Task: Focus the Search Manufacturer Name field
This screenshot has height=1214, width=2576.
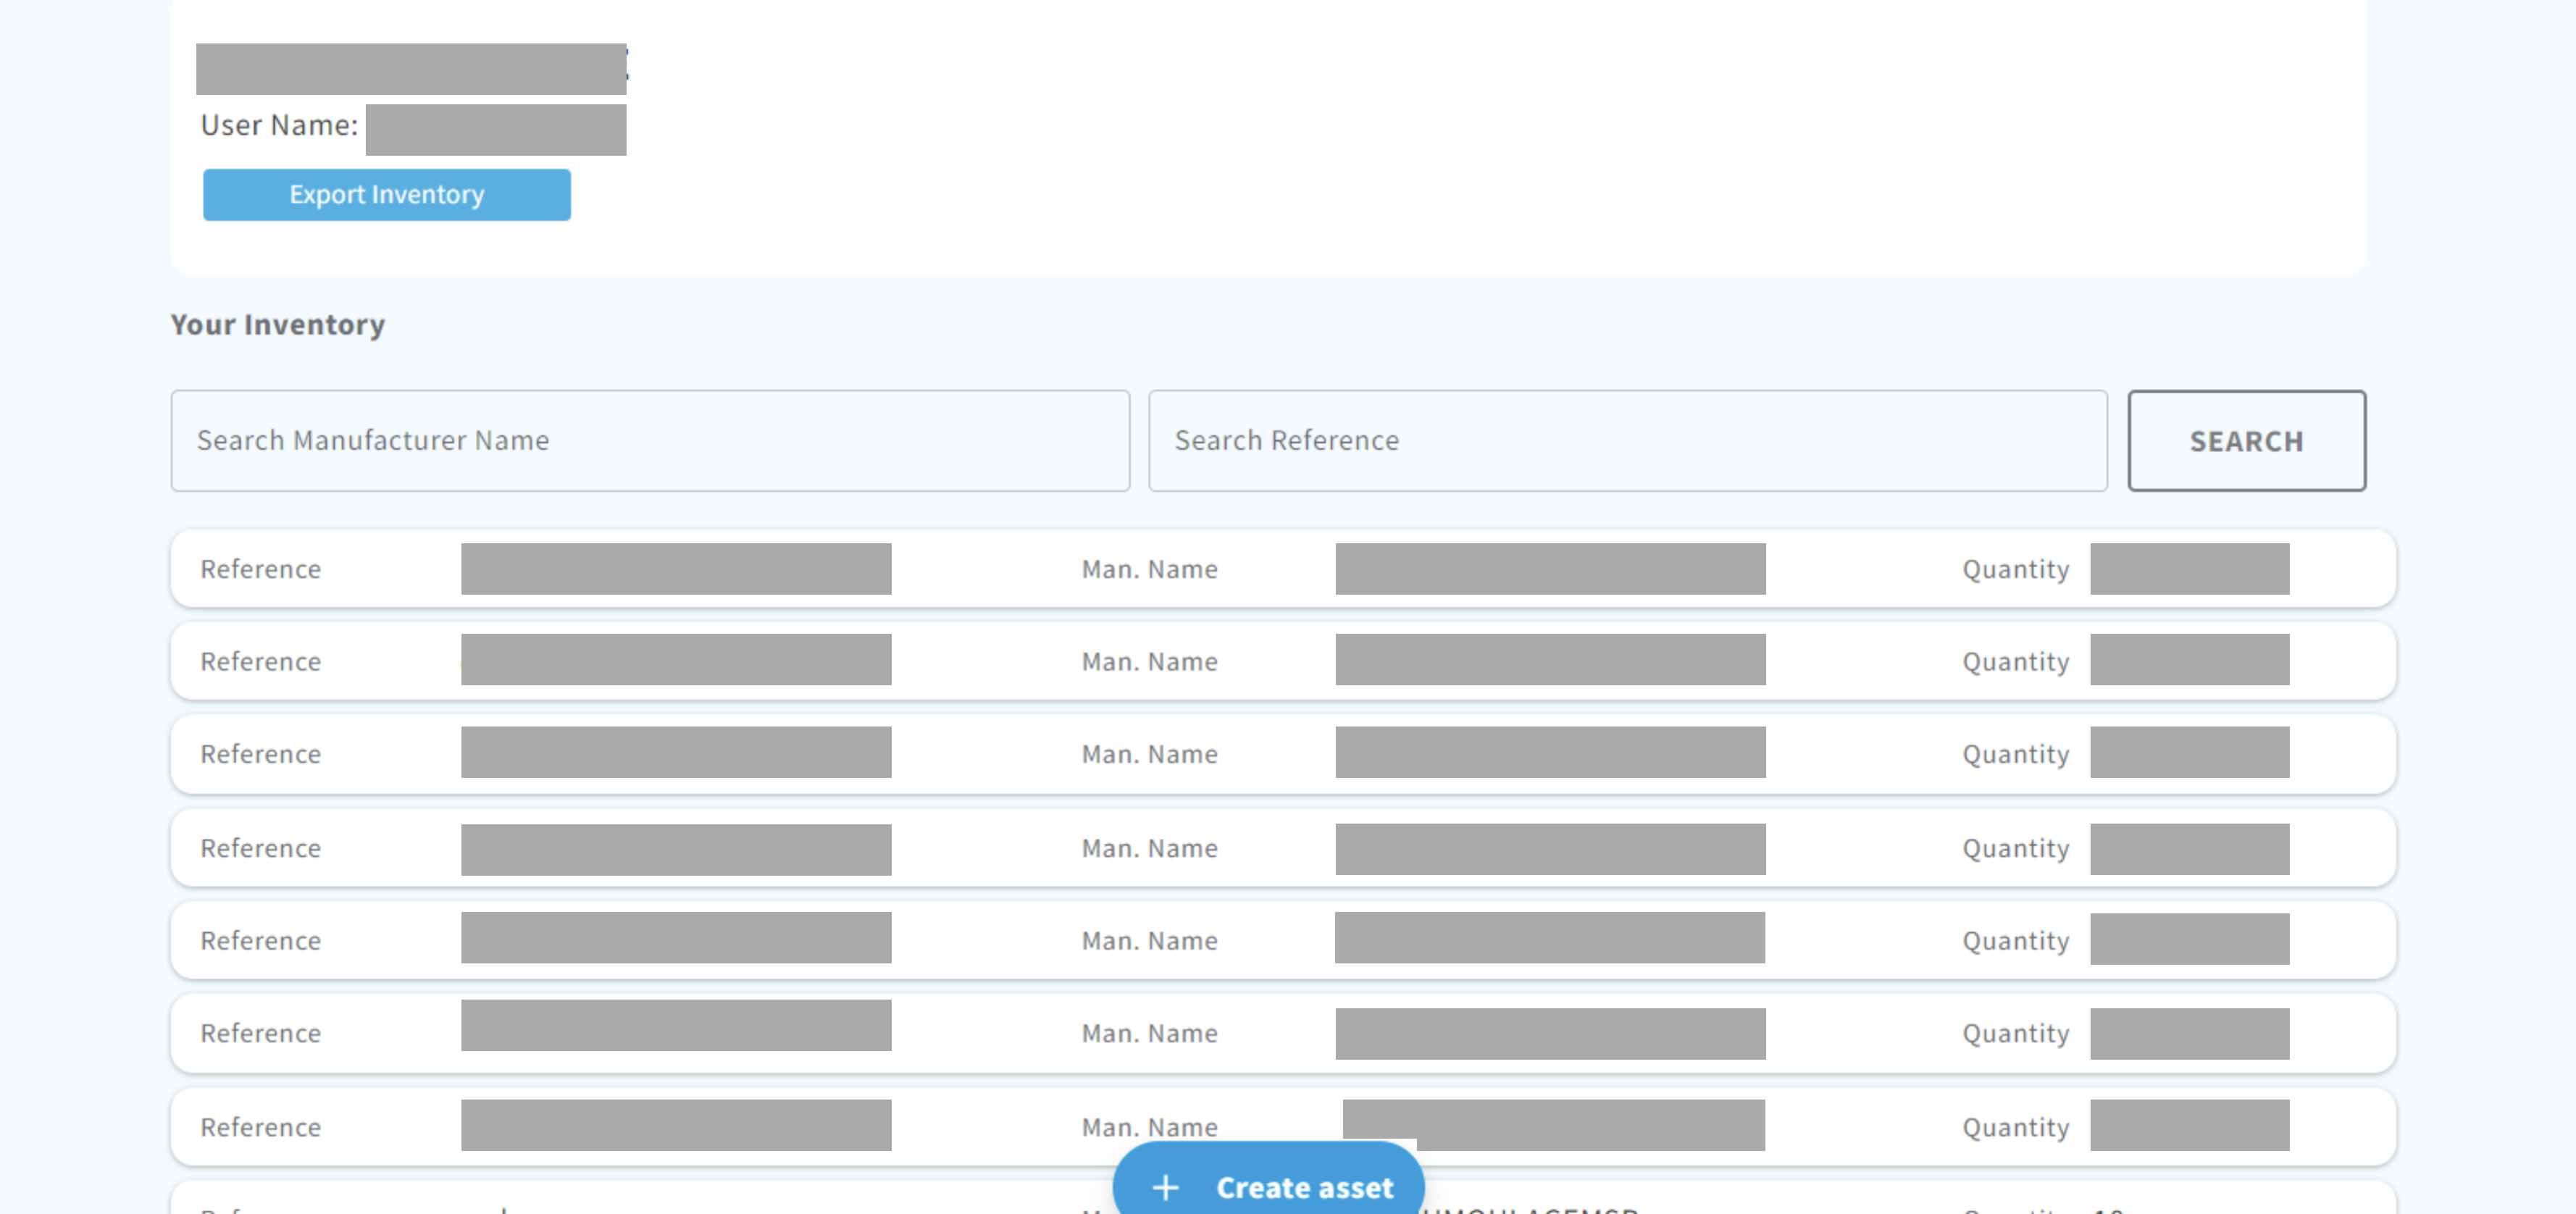Action: [650, 440]
